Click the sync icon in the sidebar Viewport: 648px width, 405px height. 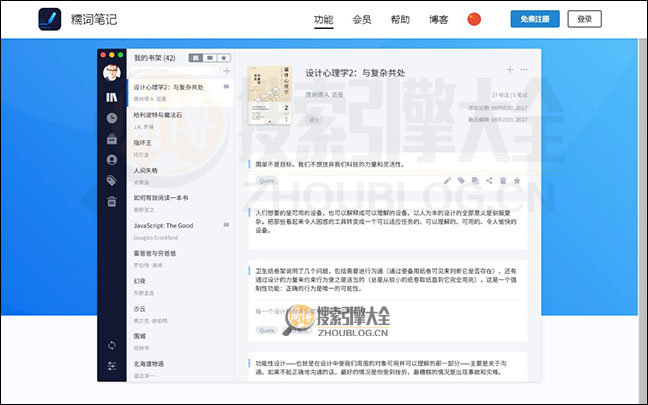tap(112, 345)
